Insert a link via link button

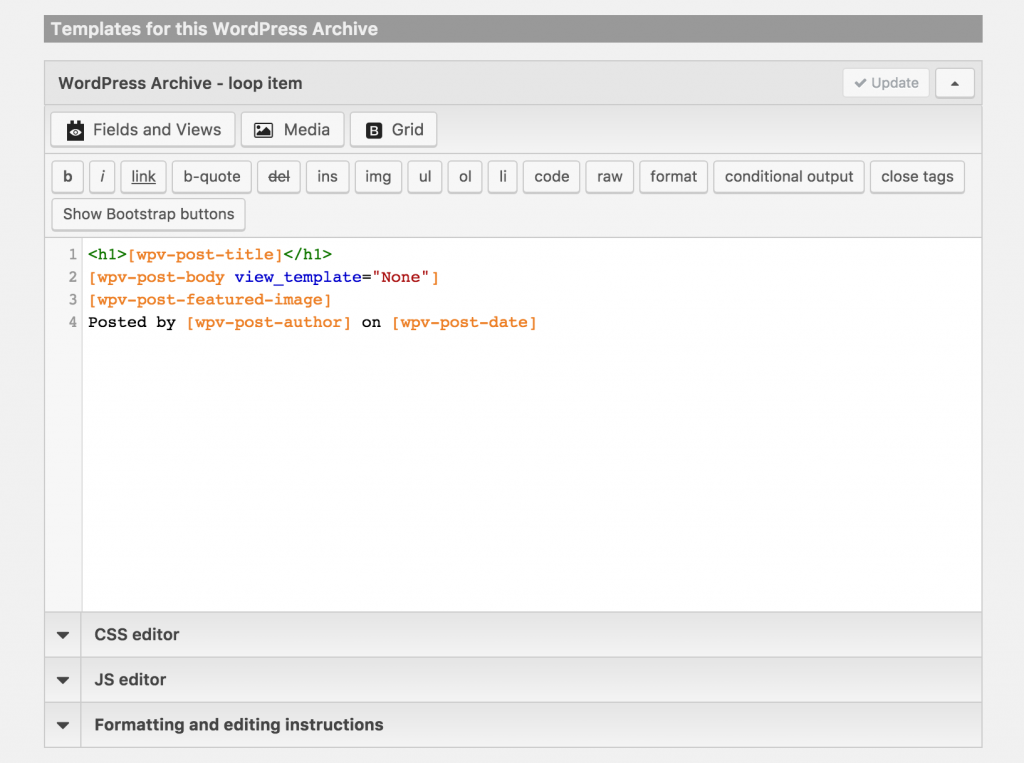(143, 176)
